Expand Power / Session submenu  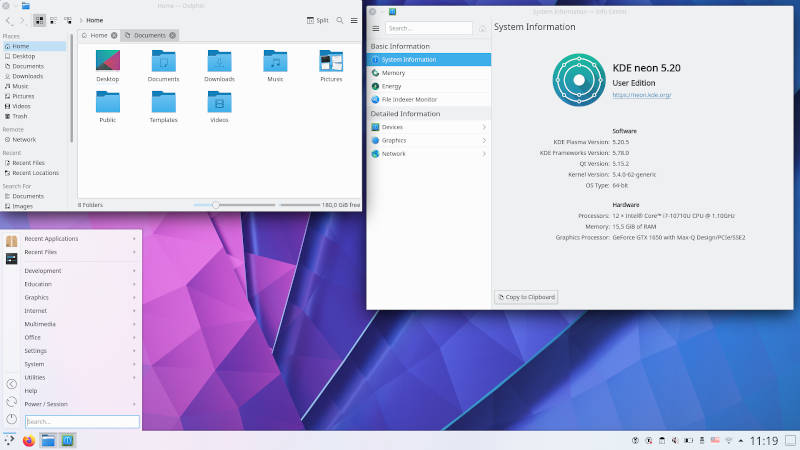click(80, 404)
